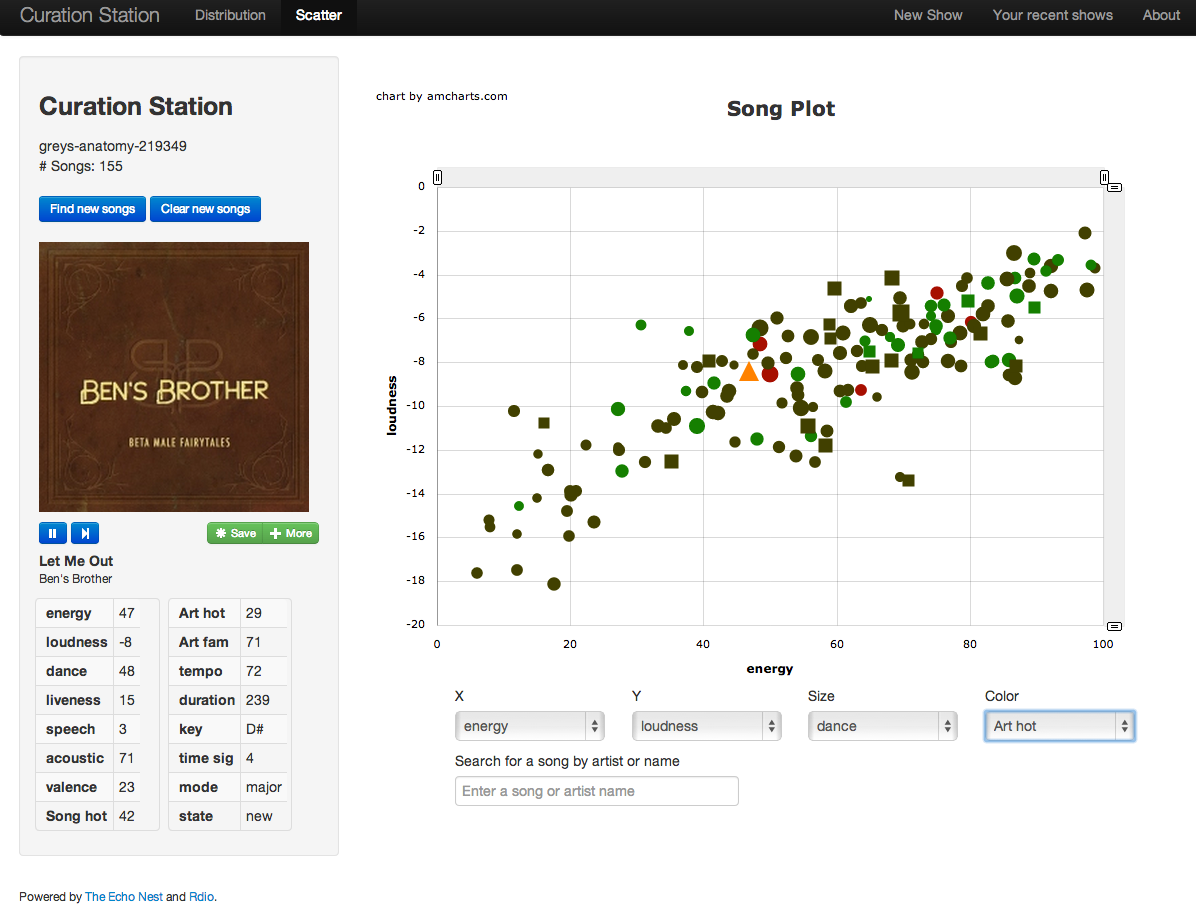Switch to the Distribution tab
Image resolution: width=1196 pixels, height=915 pixels.
coord(230,15)
